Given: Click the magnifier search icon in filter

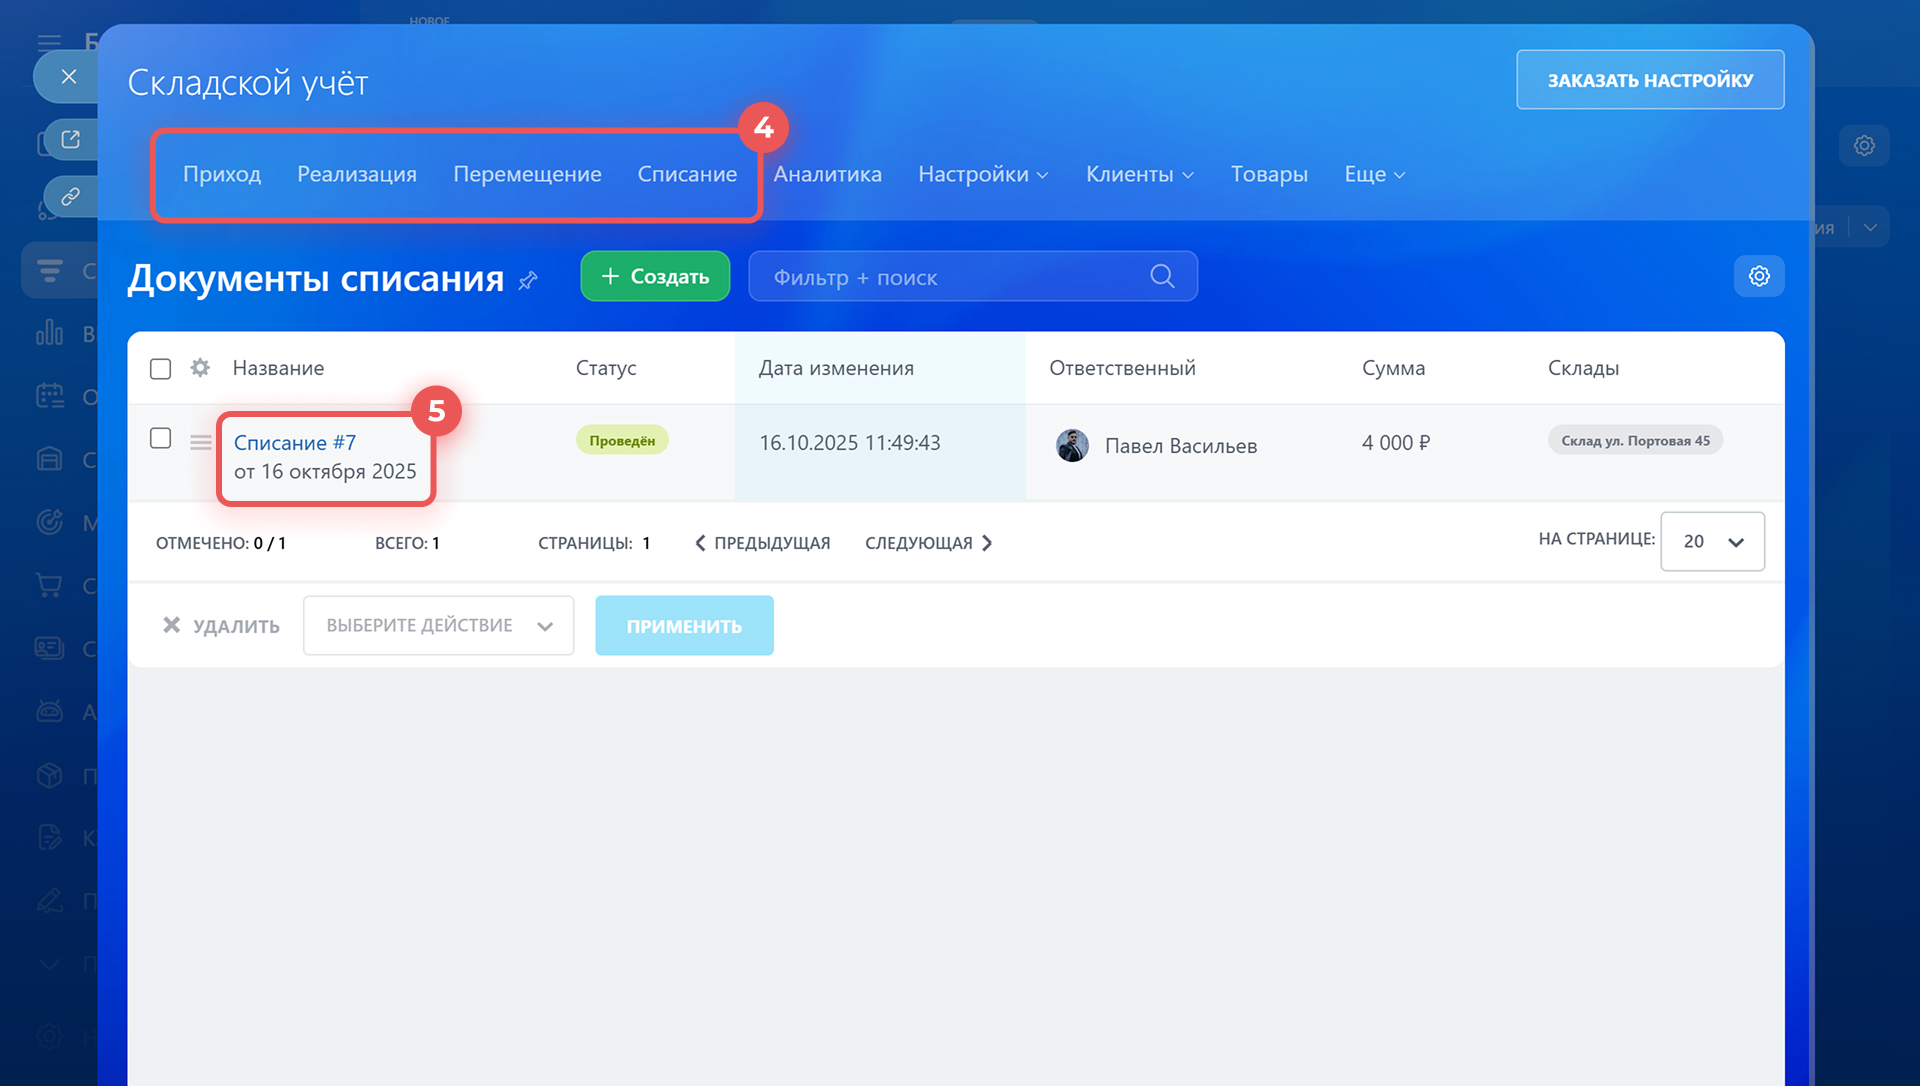Looking at the screenshot, I should [x=1161, y=276].
